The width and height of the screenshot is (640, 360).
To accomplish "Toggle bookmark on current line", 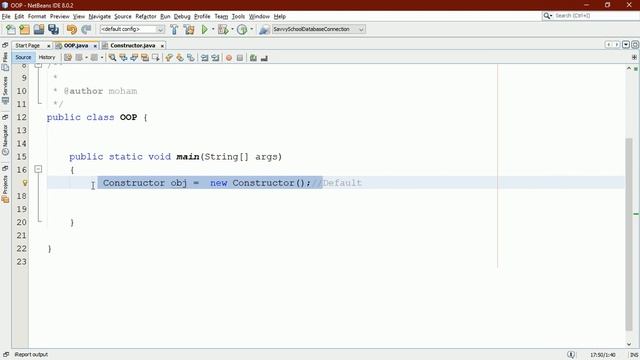I will pos(191,58).
